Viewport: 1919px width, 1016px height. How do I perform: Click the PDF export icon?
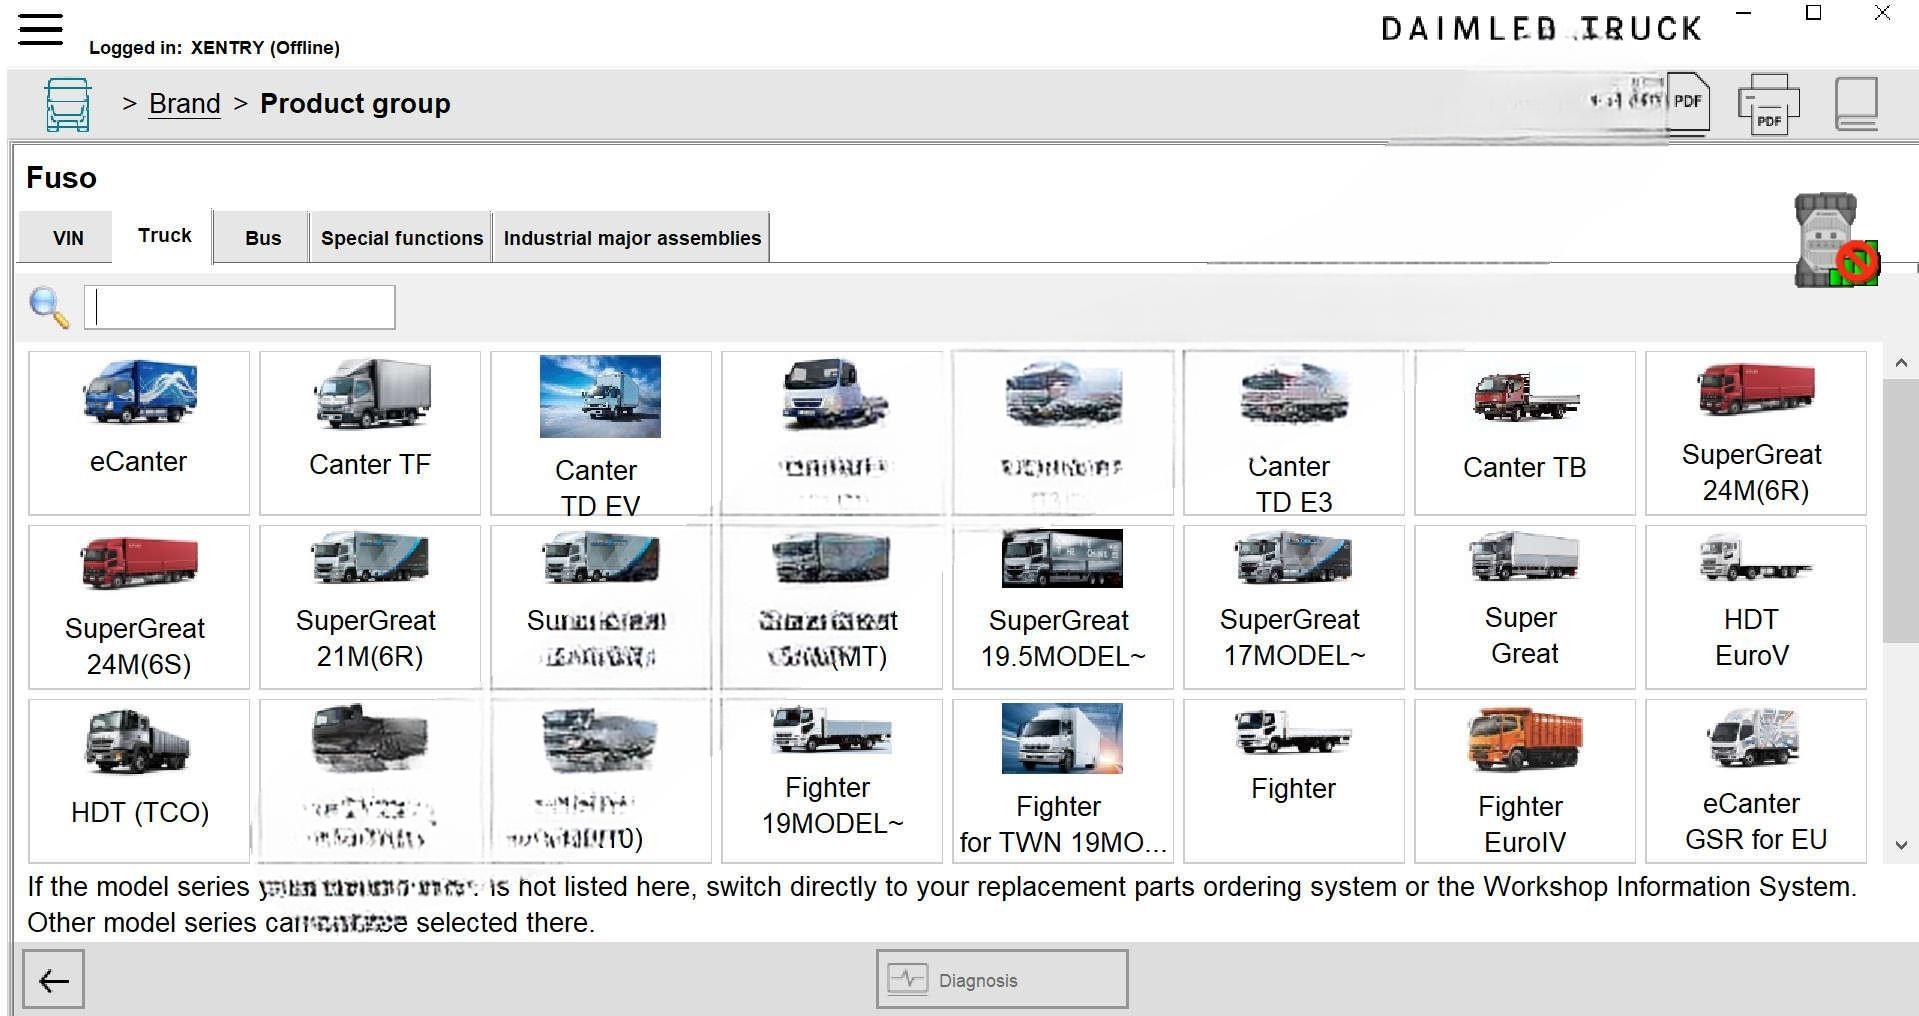pos(1688,102)
